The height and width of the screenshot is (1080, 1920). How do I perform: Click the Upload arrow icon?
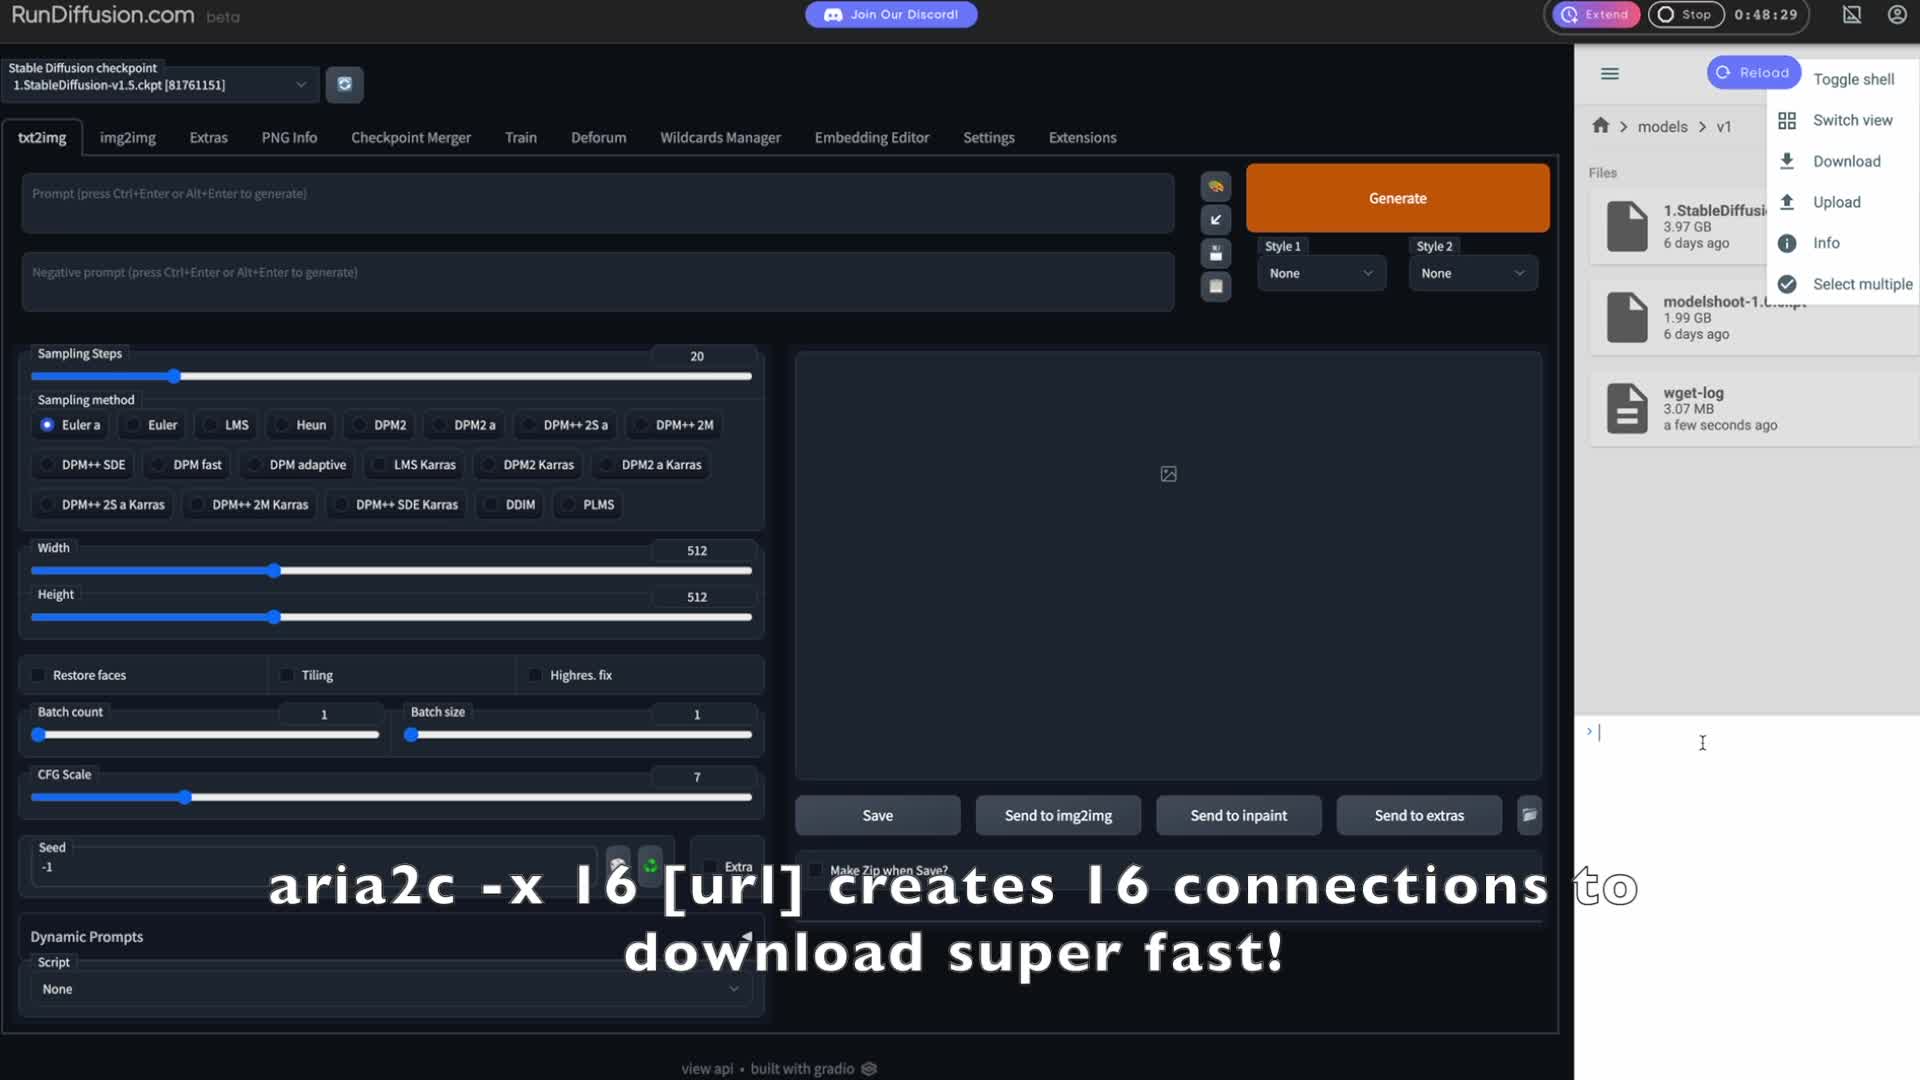tap(1787, 202)
